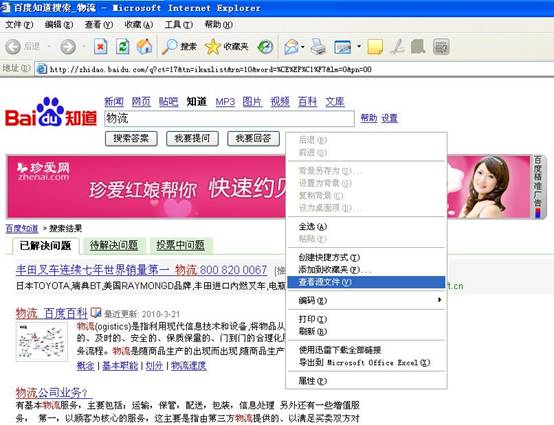Click the 搜索答案 button
This screenshot has height=425, width=554.
click(x=131, y=138)
